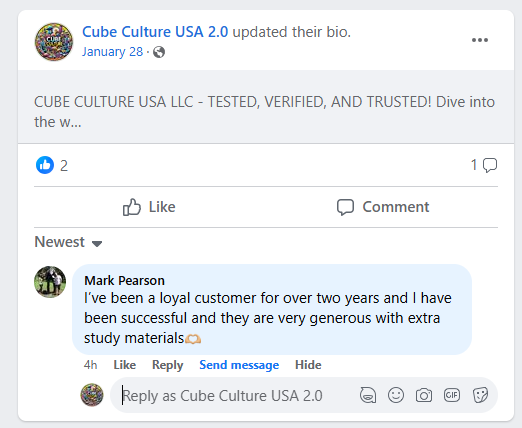Click the blue thumbs-up reaction icon

click(x=45, y=165)
